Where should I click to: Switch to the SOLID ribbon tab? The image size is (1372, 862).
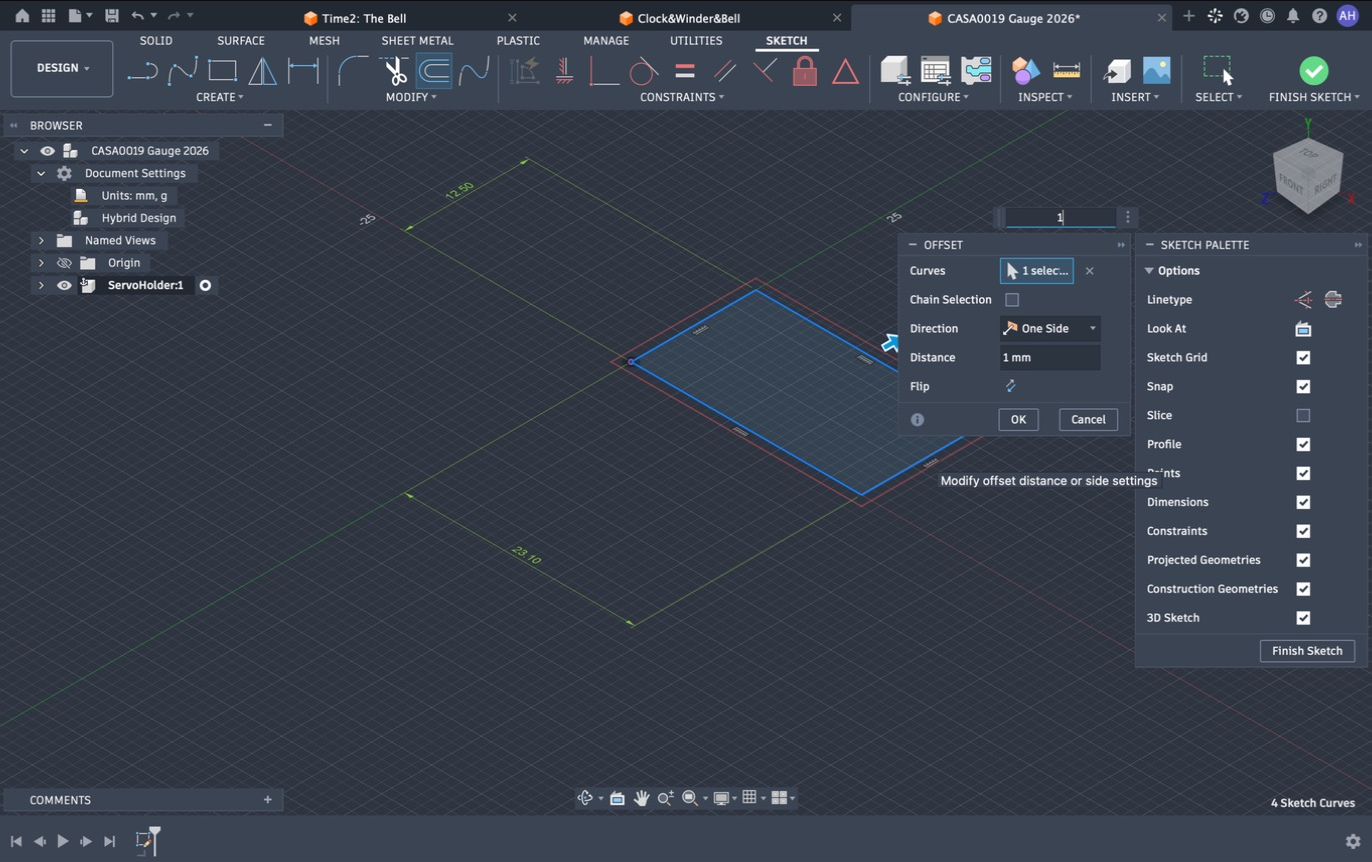click(156, 41)
